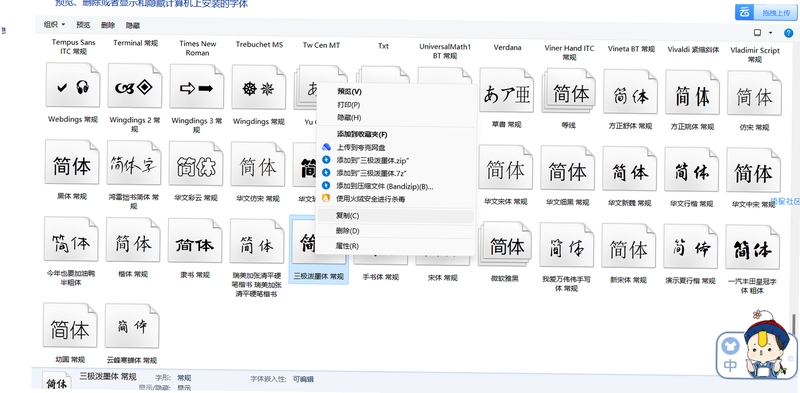Click the 'Times New Roman' font label
Screen dimensions: 800x393
point(197,48)
